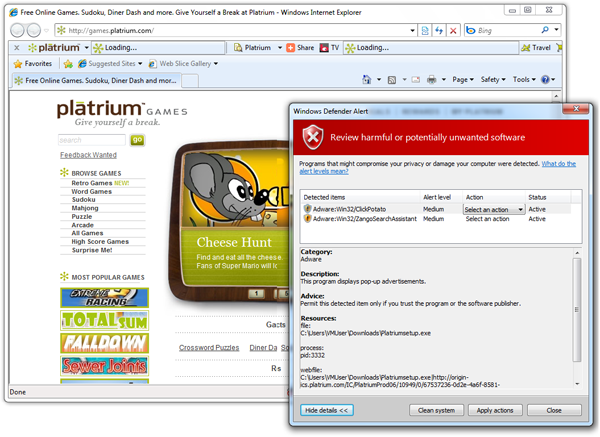
Task: Select the Free Online Games browser tab
Action: click(x=95, y=81)
